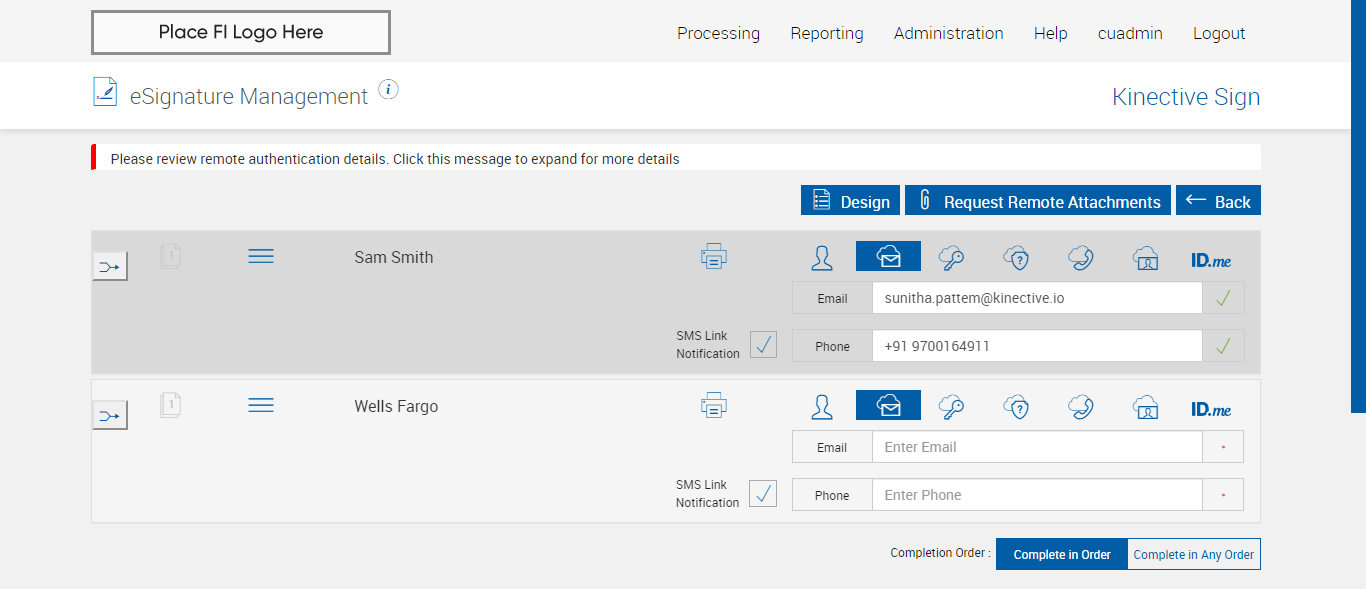The width and height of the screenshot is (1366, 589).
Task: Click the Request Remote Attachments button
Action: click(x=1038, y=201)
